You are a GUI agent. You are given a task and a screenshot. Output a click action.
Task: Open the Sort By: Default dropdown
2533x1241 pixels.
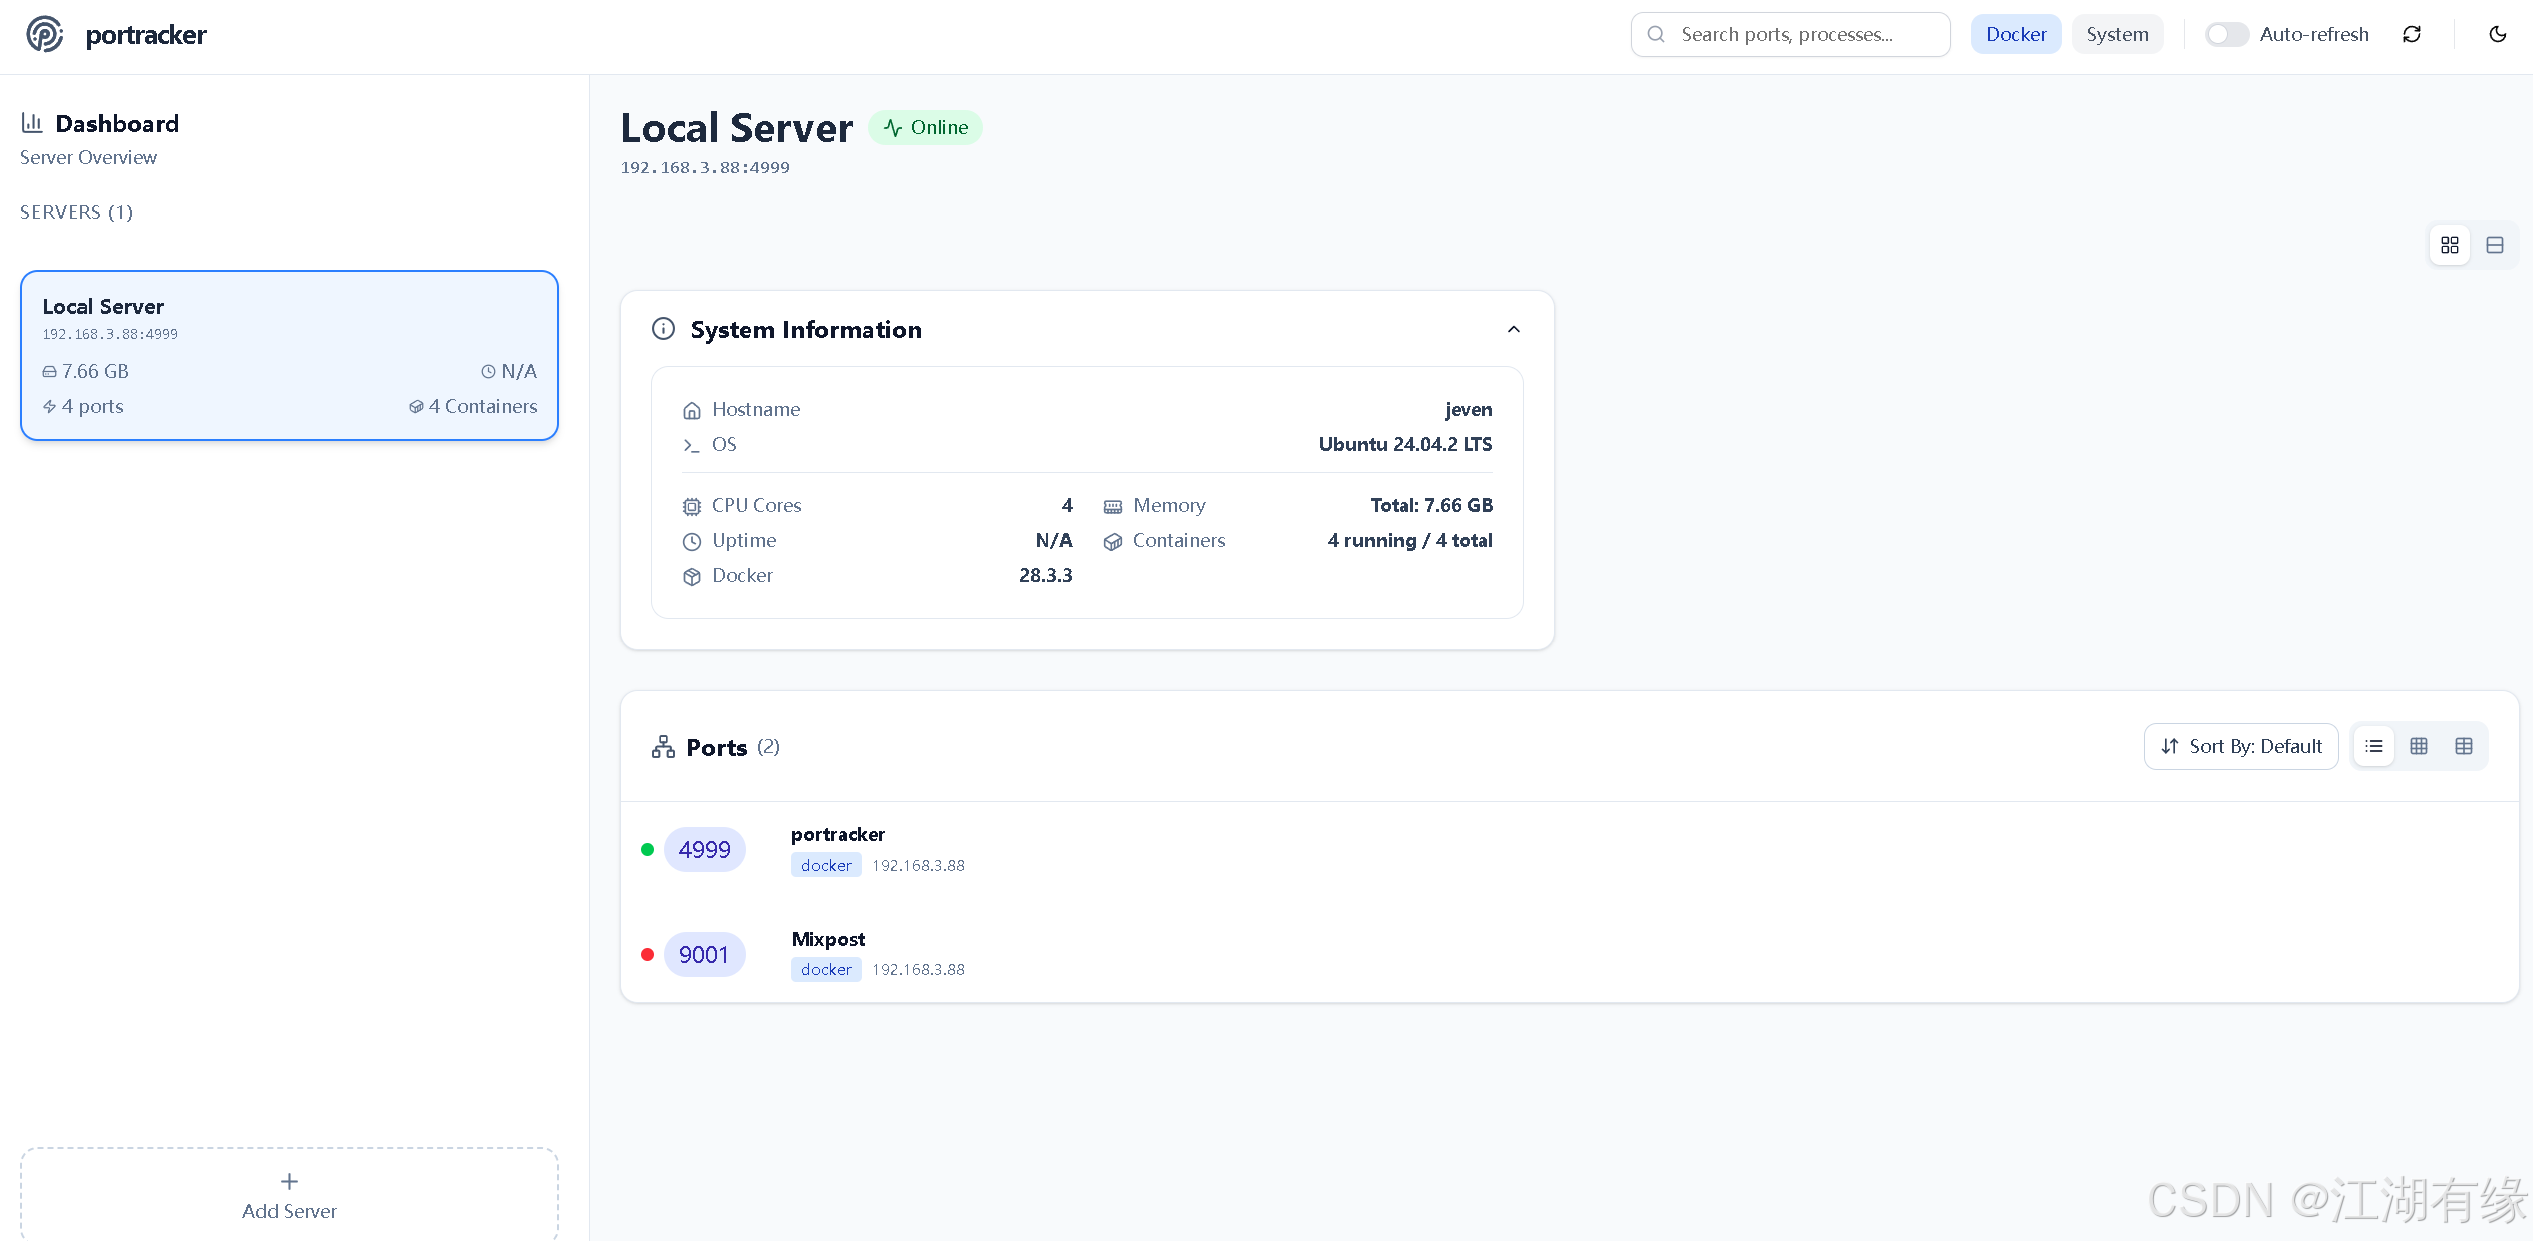[x=2240, y=746]
